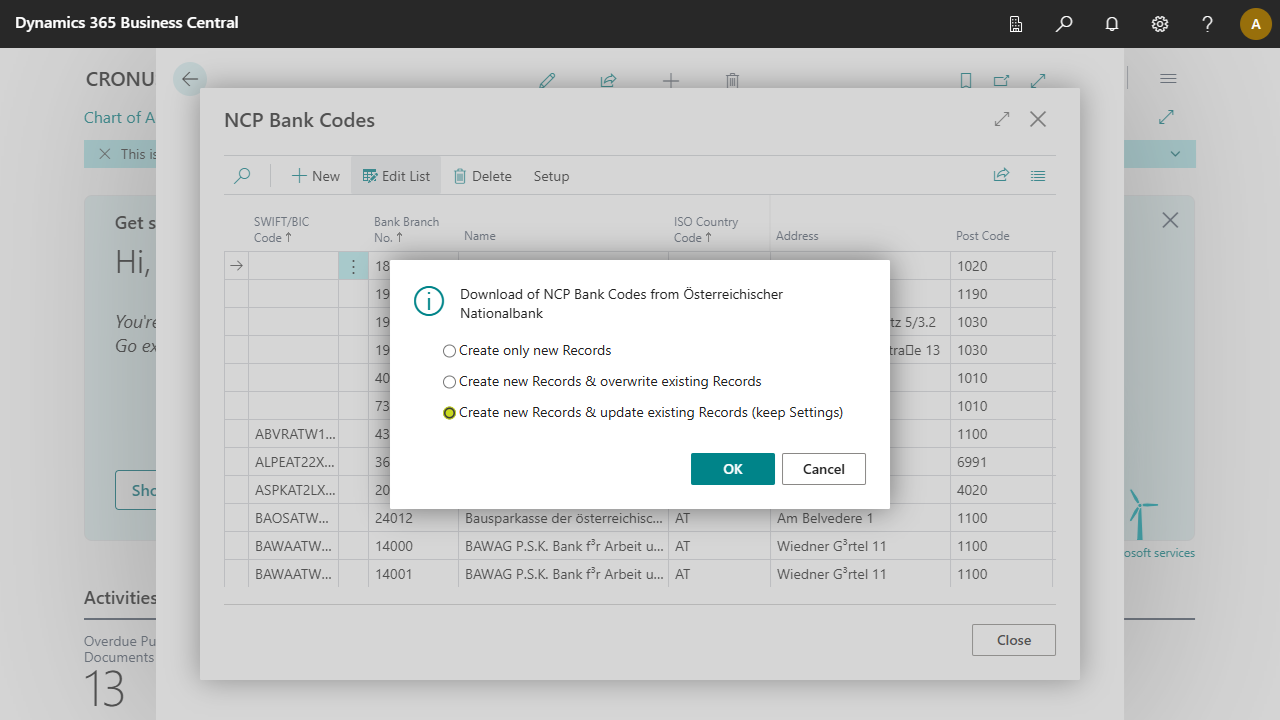This screenshot has width=1280, height=720.
Task: Switch list view layout icon
Action: tap(1038, 176)
